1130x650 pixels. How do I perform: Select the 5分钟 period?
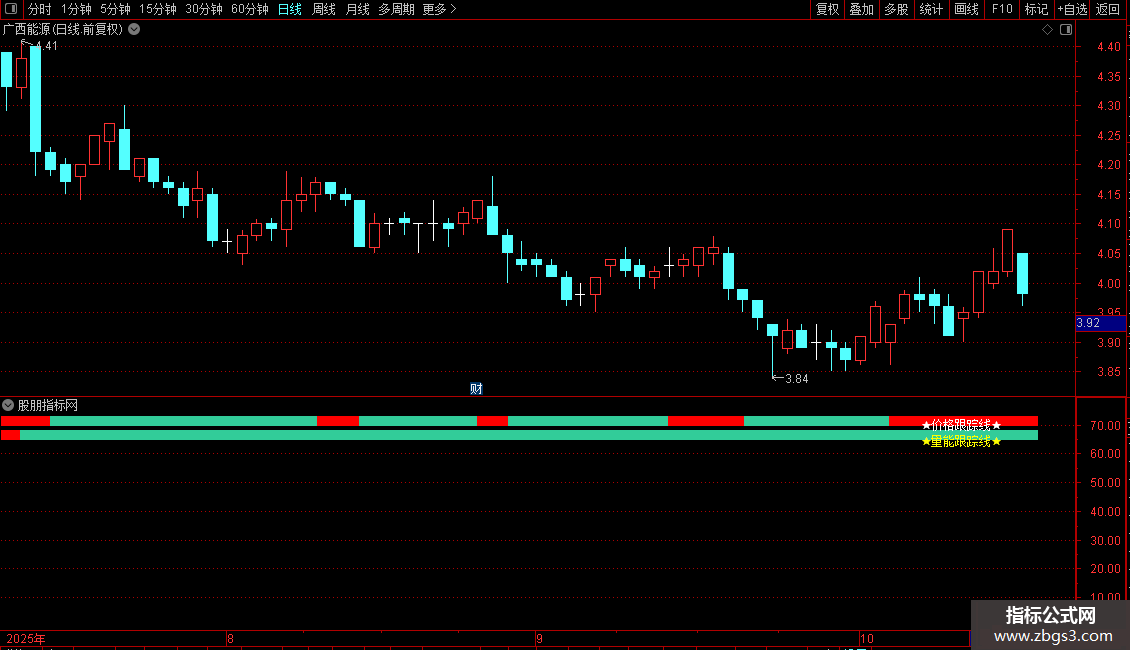[x=115, y=9]
